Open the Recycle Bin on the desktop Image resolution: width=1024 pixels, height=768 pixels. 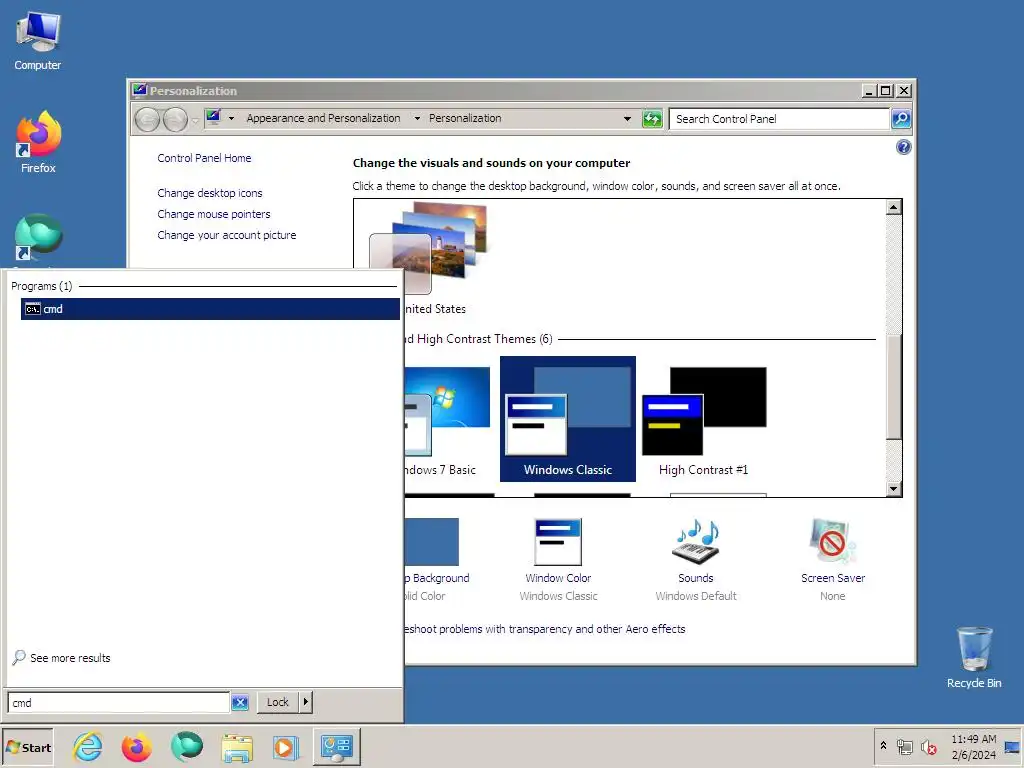(974, 657)
